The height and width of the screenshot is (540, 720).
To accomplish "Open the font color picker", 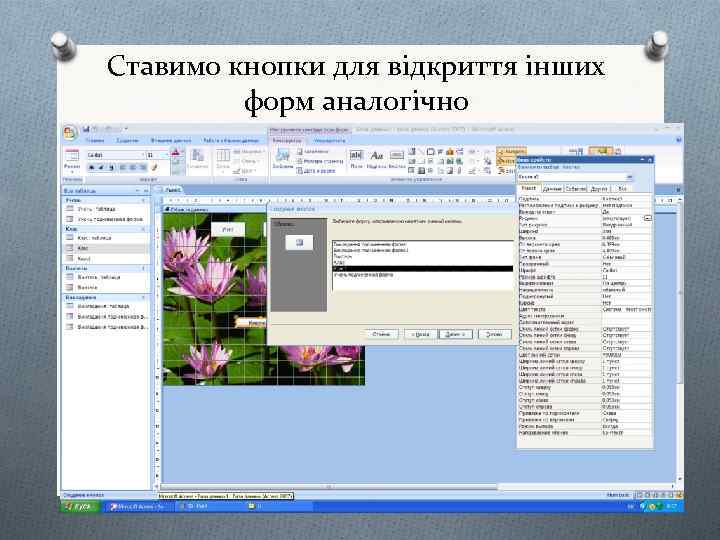I will [175, 154].
